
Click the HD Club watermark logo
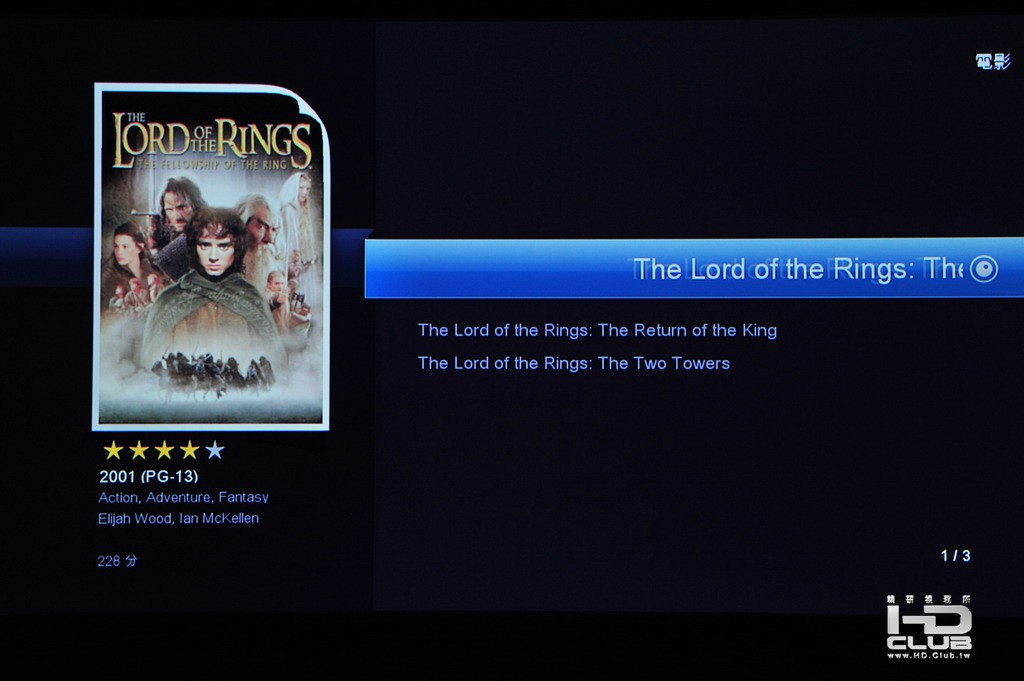click(x=929, y=627)
